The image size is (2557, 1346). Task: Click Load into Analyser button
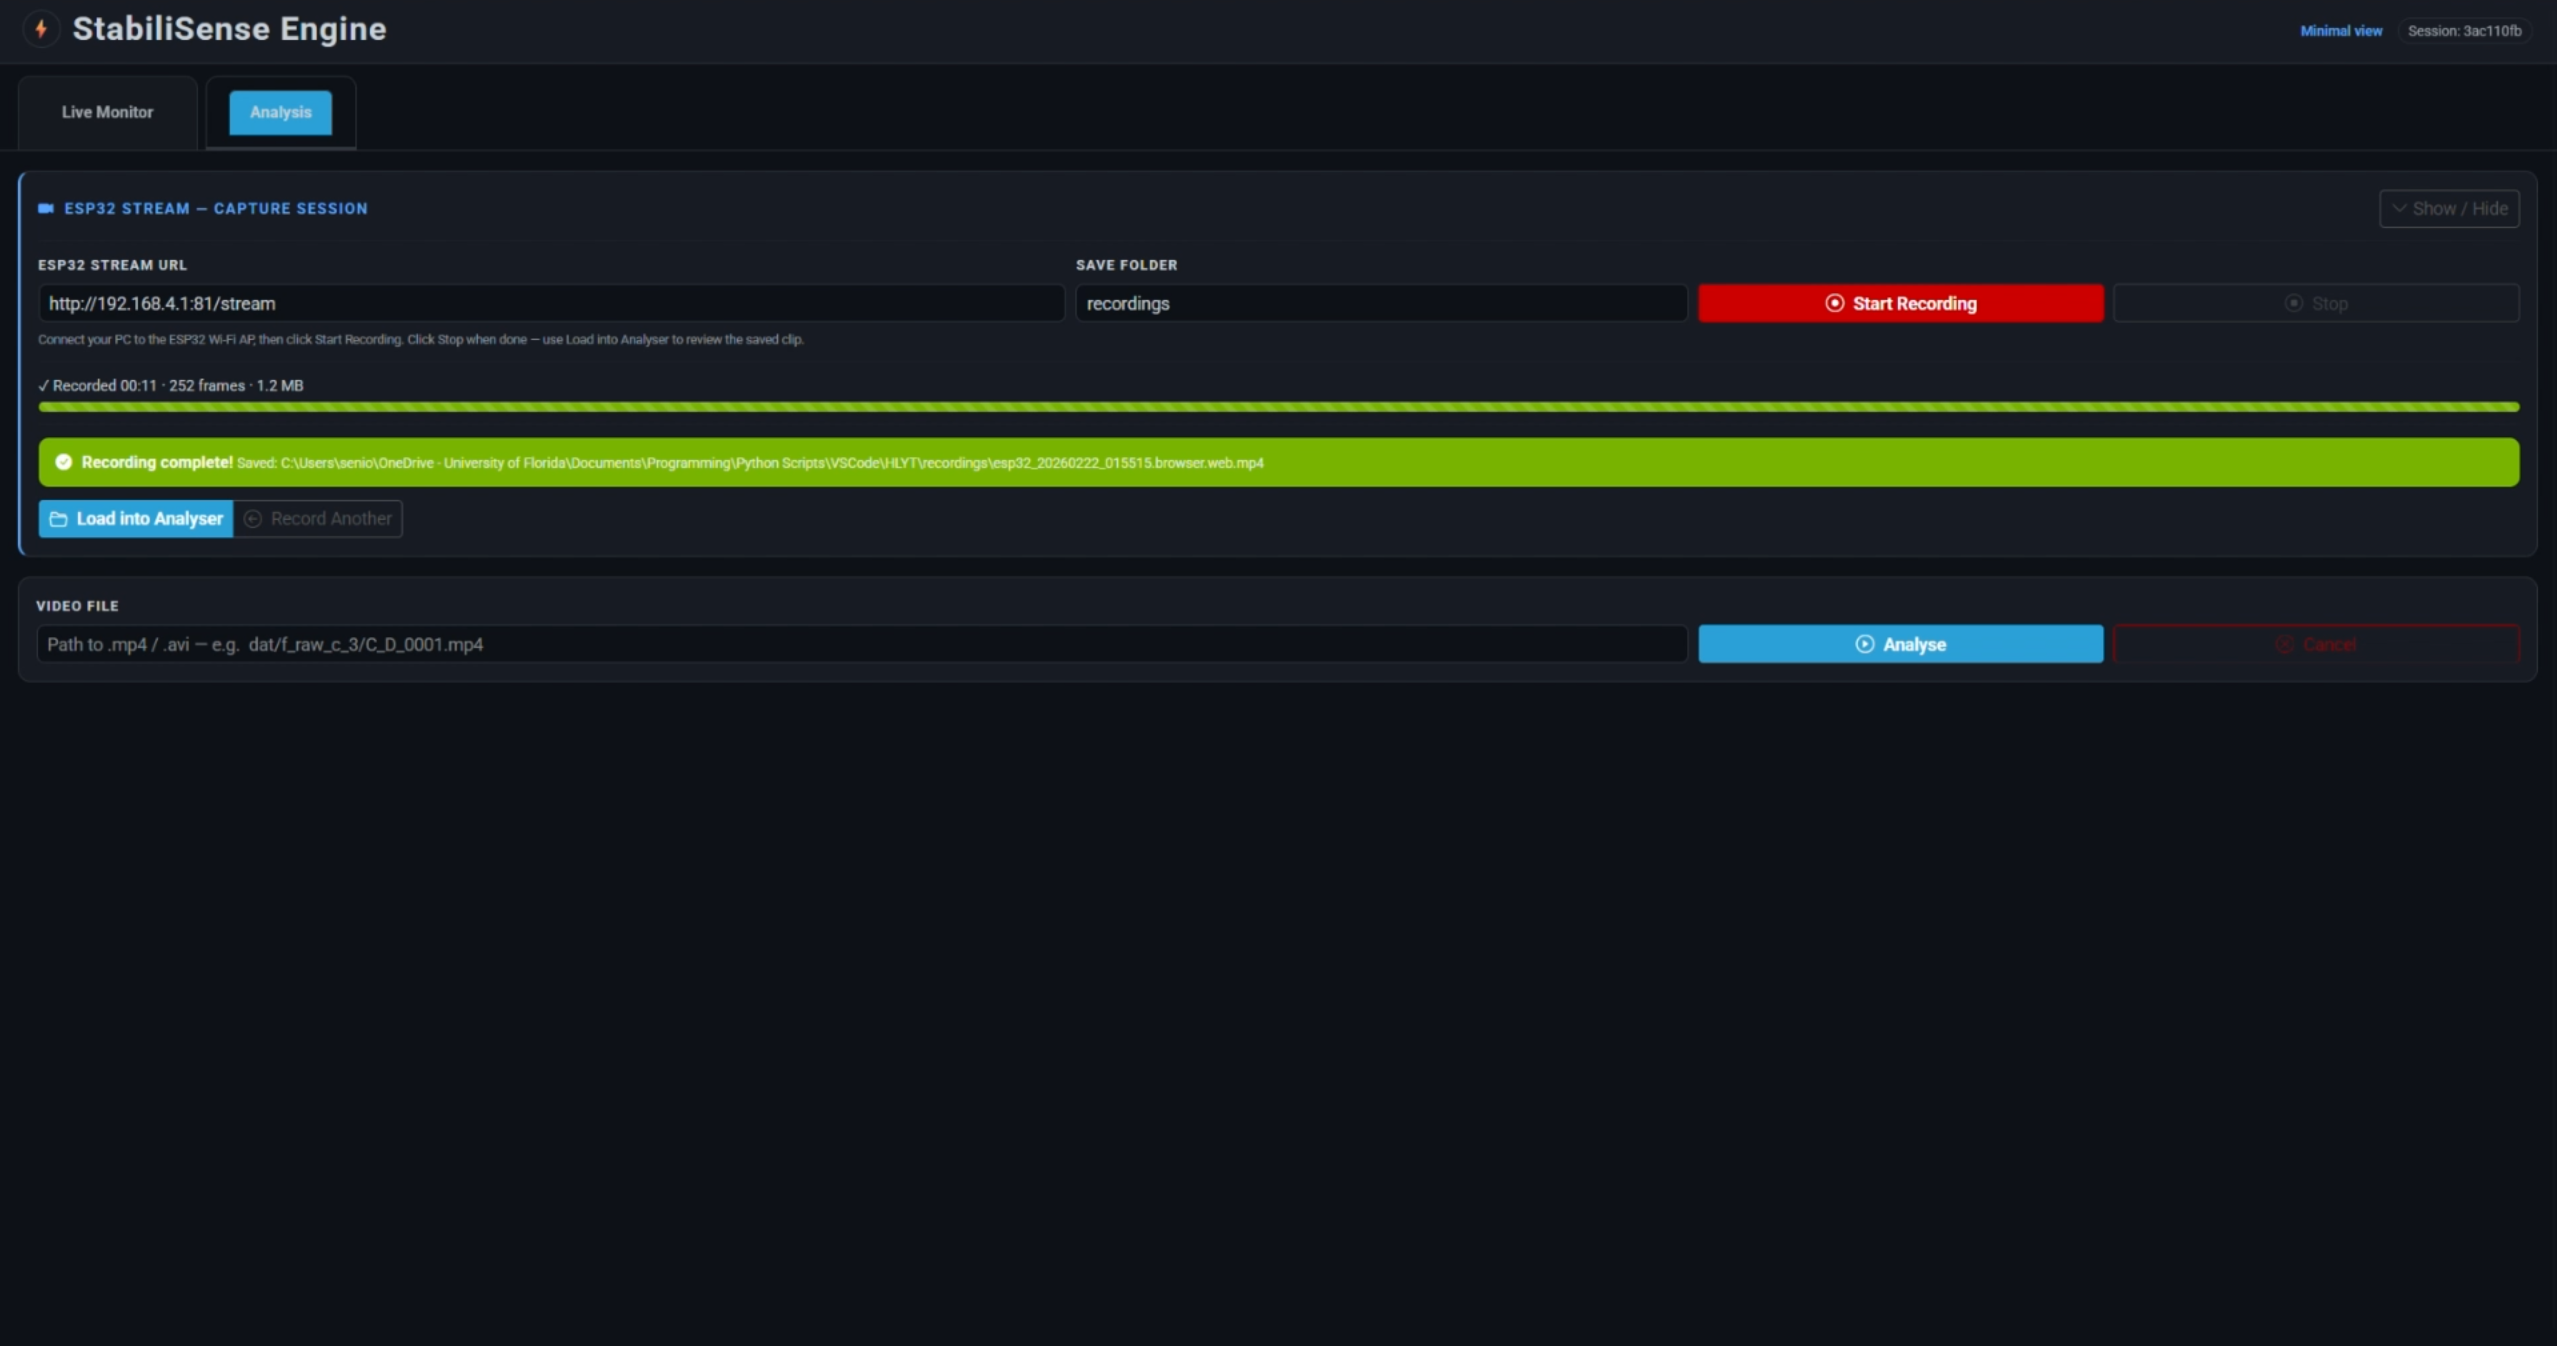tap(149, 519)
